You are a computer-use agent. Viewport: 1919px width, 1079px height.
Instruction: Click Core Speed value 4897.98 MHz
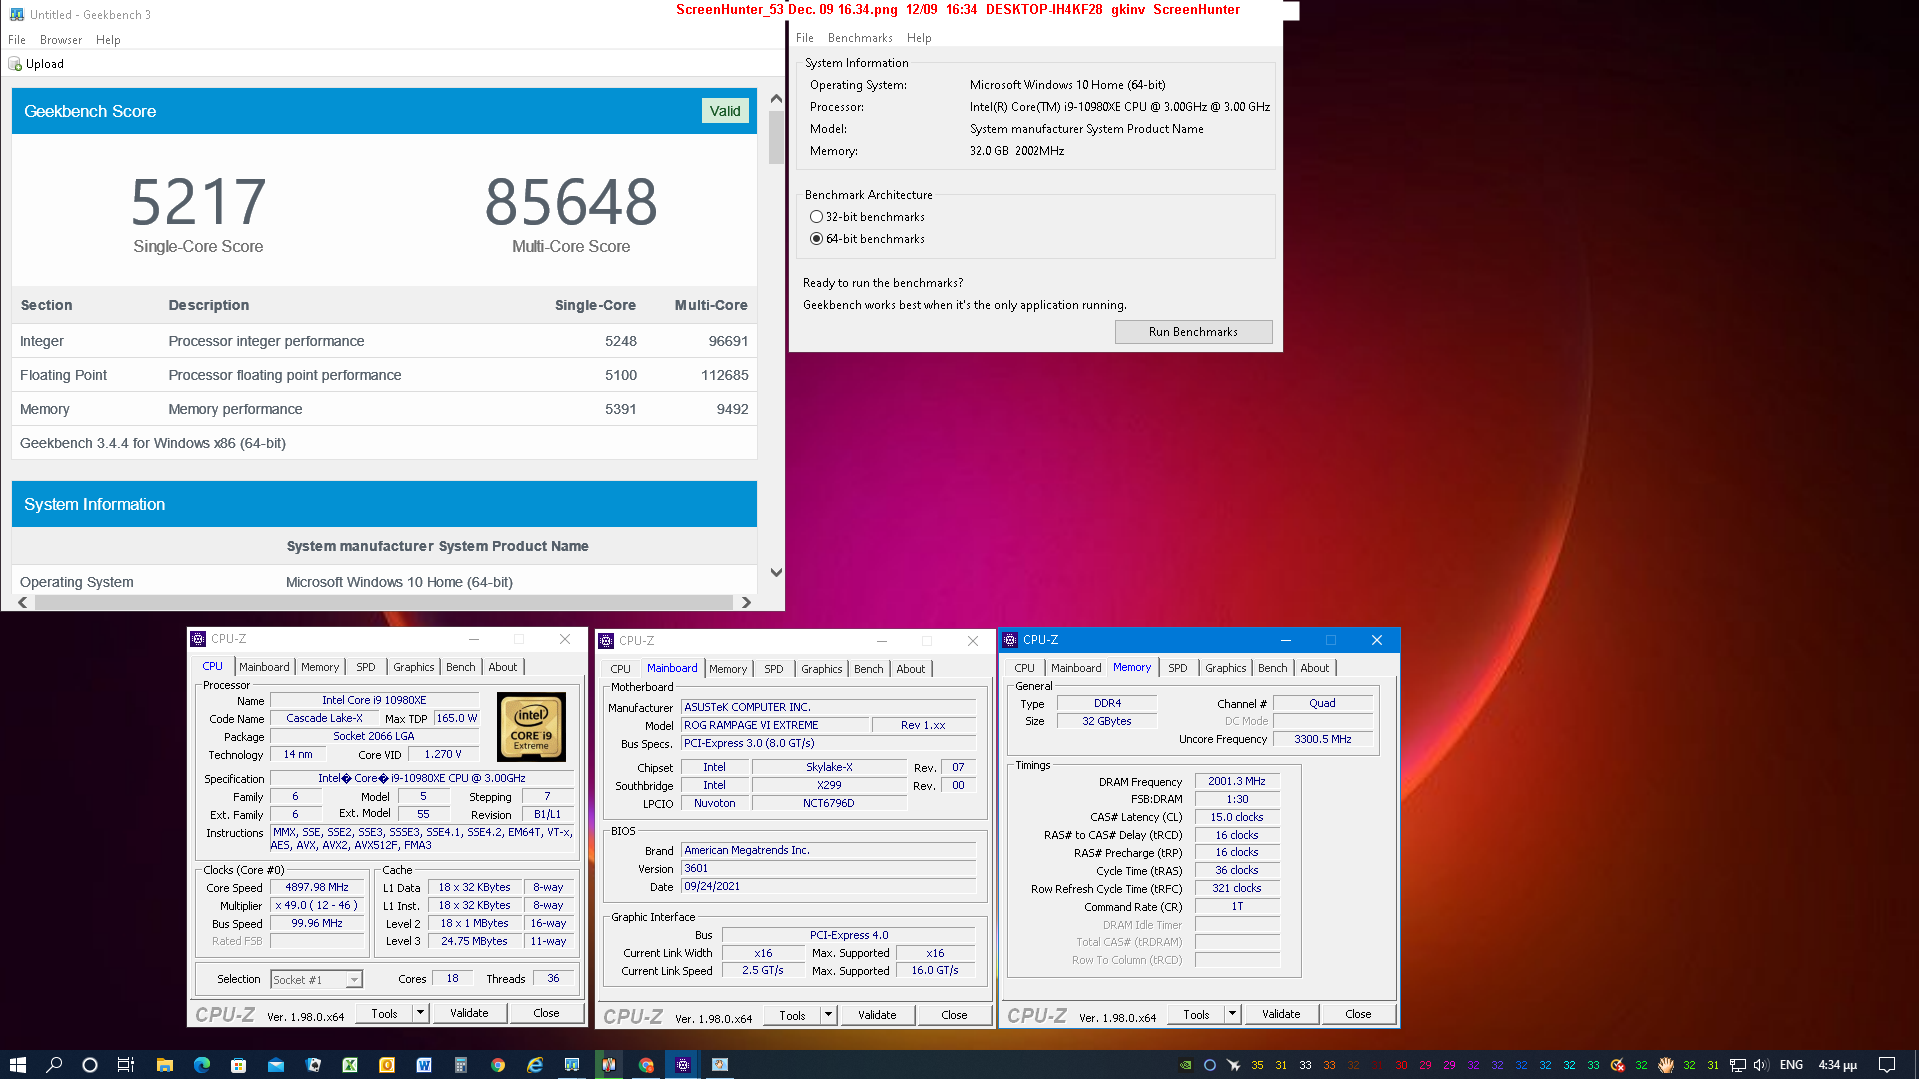tap(317, 887)
